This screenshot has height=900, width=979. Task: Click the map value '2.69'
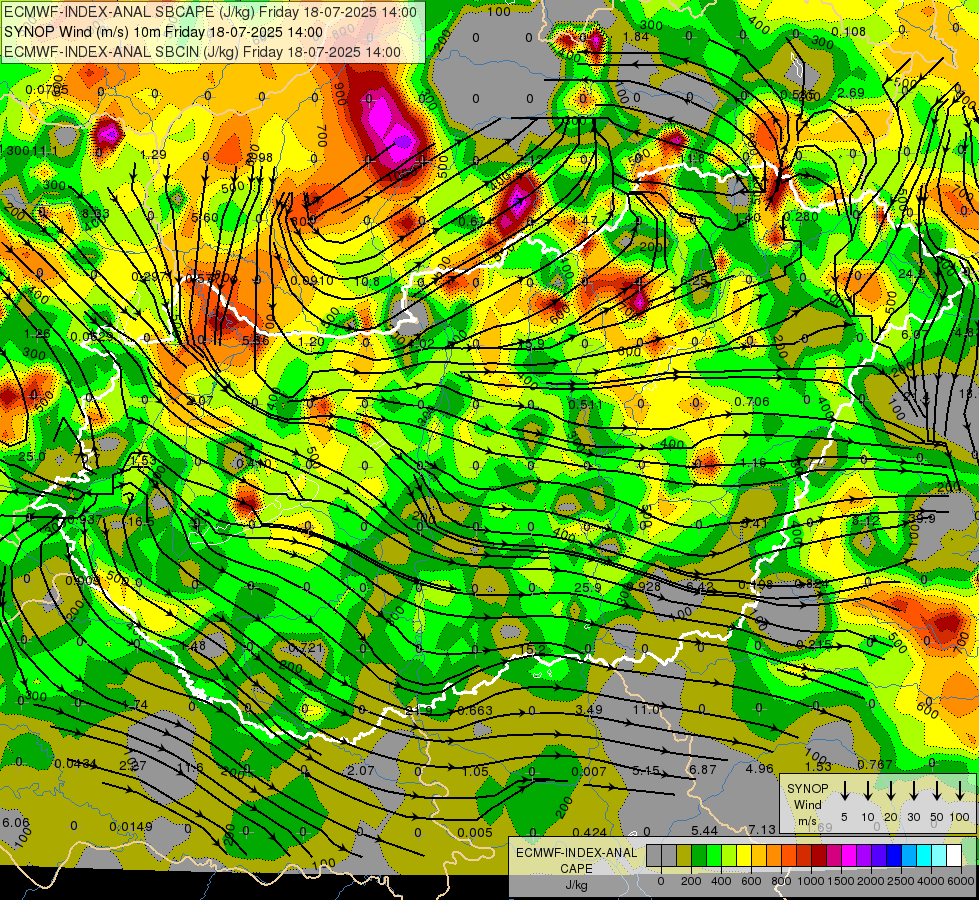coord(851,93)
